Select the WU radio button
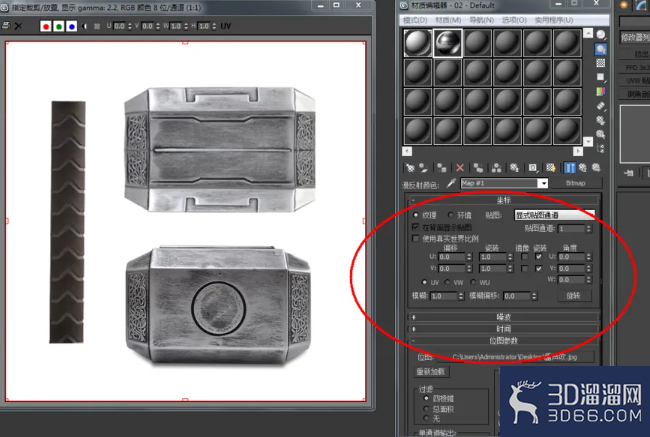This screenshot has height=437, width=650. tap(473, 282)
